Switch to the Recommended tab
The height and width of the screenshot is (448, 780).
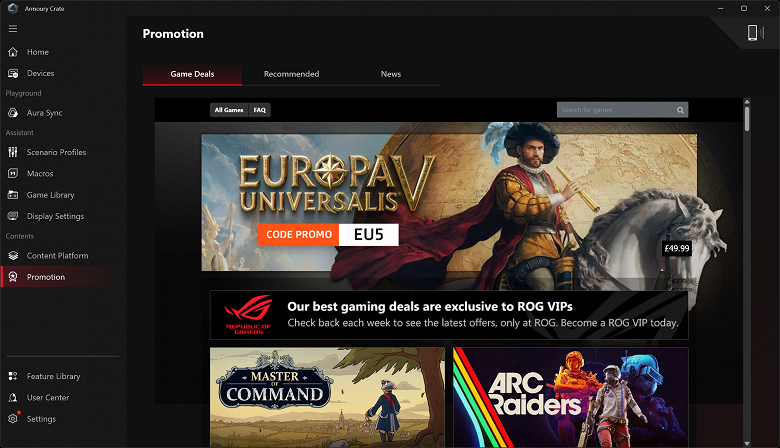pos(292,74)
